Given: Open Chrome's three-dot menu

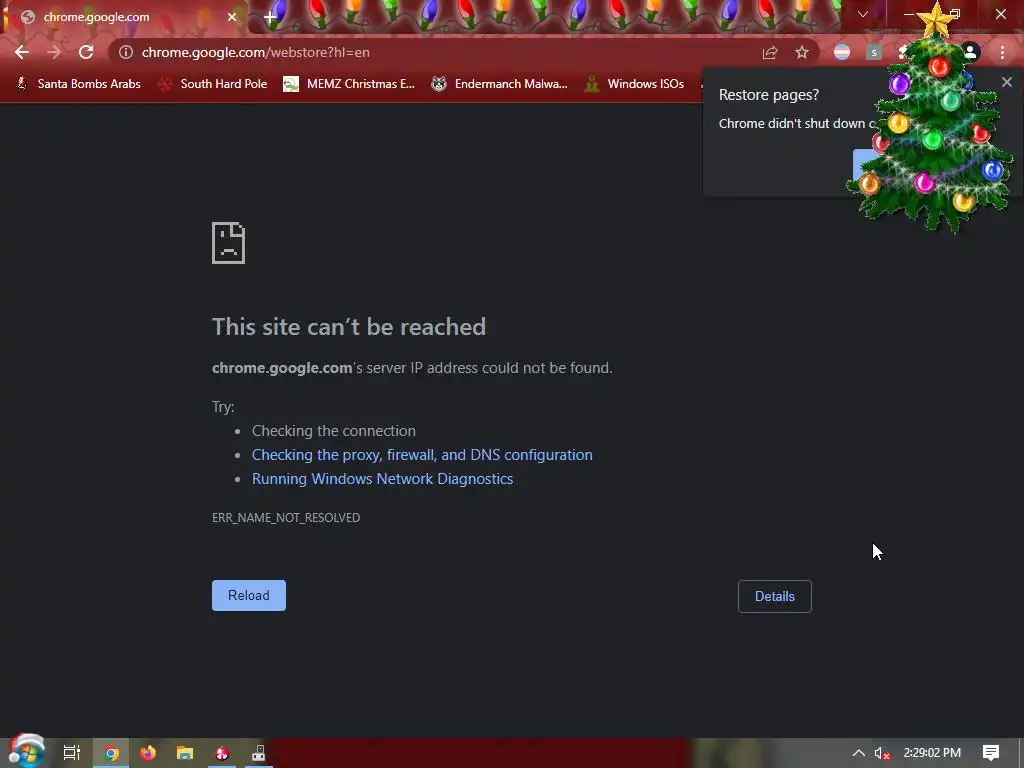Looking at the screenshot, I should (1002, 52).
